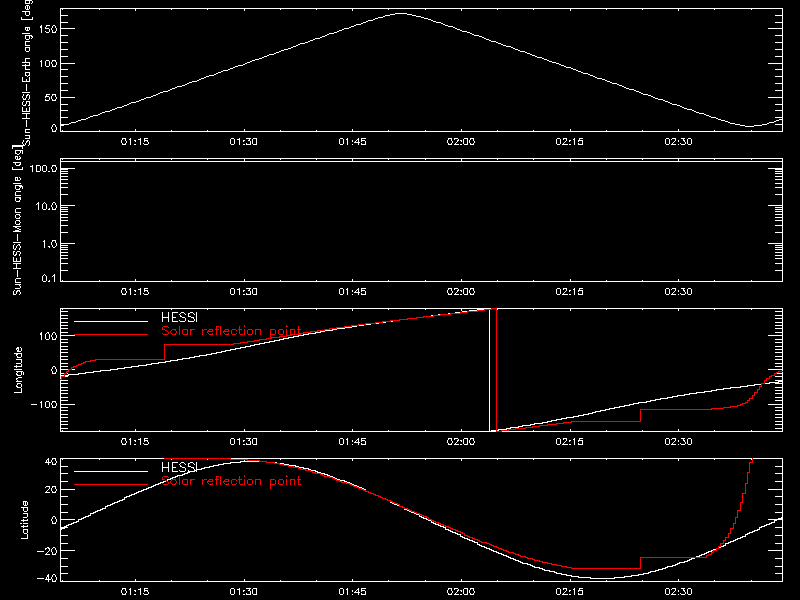This screenshot has height=600, width=800.
Task: Select 02:30 under the Sun-HESSI-Earth angle plot
Action: [x=678, y=141]
